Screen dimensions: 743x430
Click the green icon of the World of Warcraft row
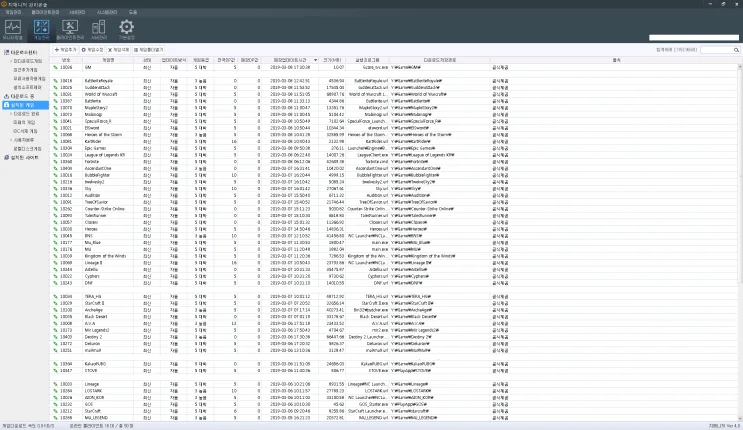pos(55,94)
